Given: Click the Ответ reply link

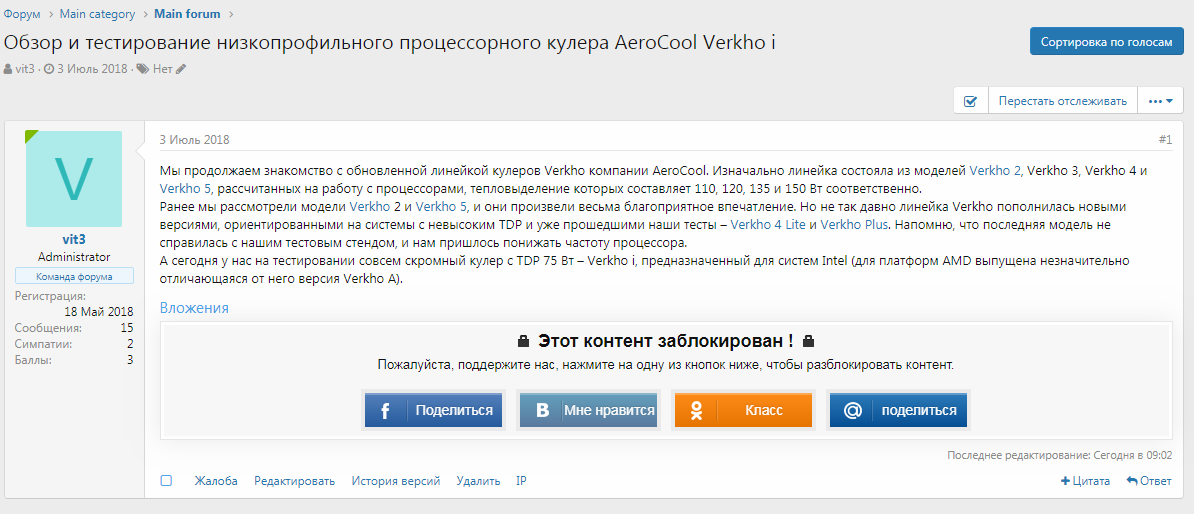Looking at the screenshot, I should (x=1149, y=481).
